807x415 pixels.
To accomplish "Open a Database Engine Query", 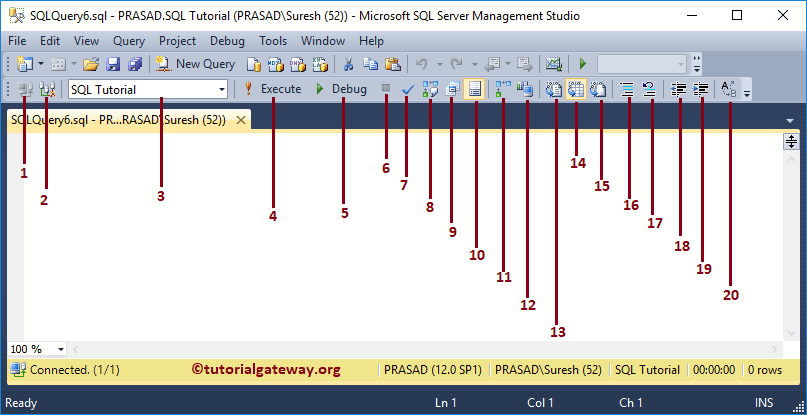I will 253,64.
